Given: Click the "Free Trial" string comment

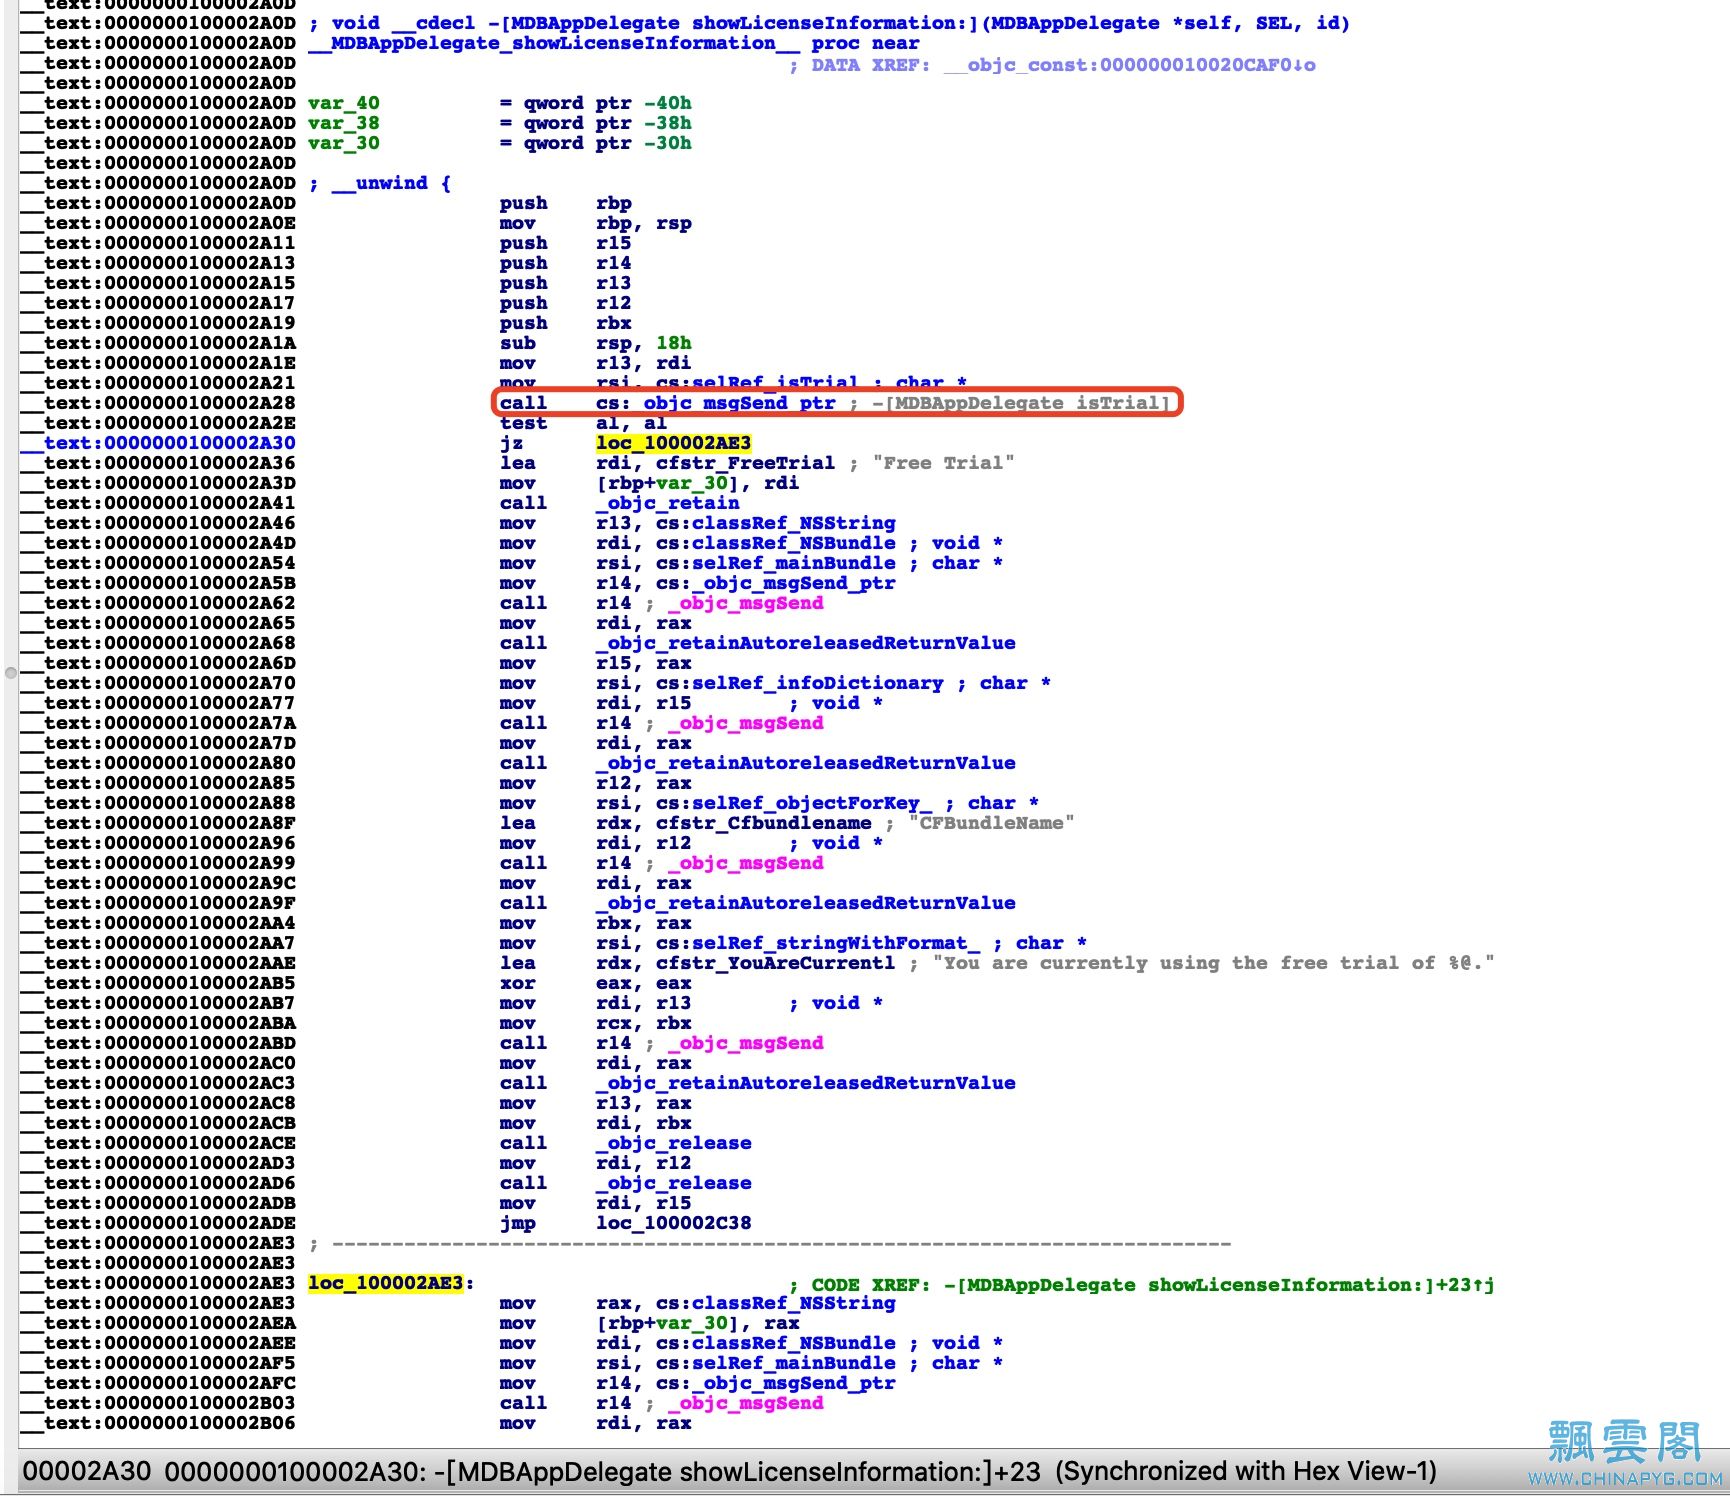Looking at the screenshot, I should click(x=943, y=463).
